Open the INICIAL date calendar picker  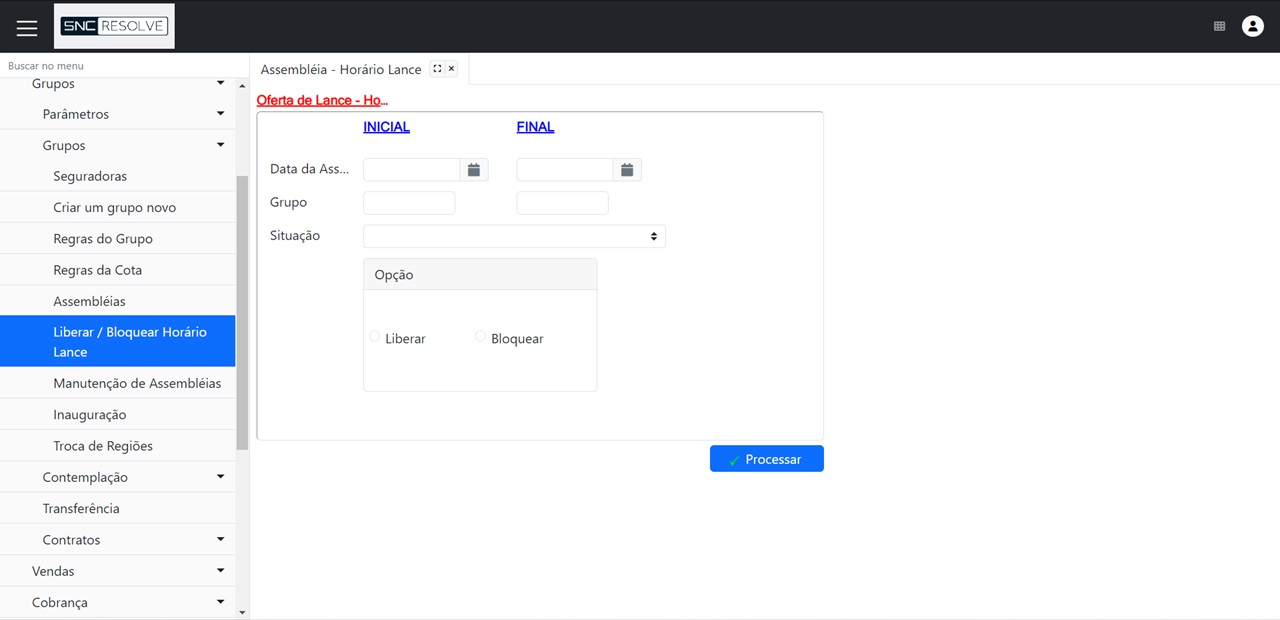click(473, 169)
